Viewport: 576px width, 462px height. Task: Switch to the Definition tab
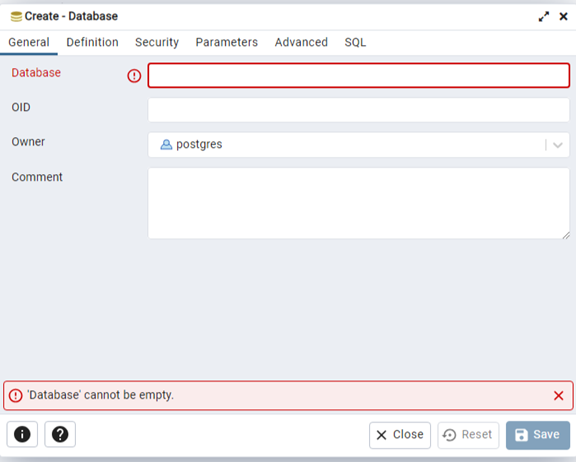point(92,42)
